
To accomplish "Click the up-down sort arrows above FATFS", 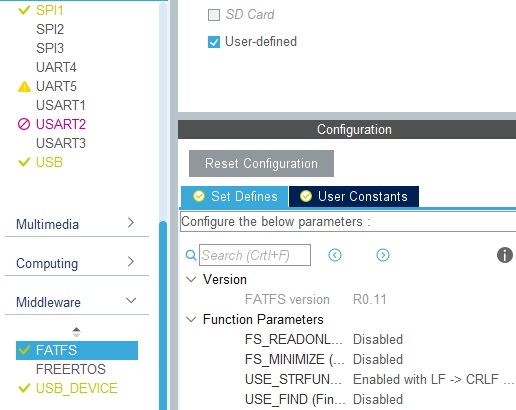I will [76, 332].
